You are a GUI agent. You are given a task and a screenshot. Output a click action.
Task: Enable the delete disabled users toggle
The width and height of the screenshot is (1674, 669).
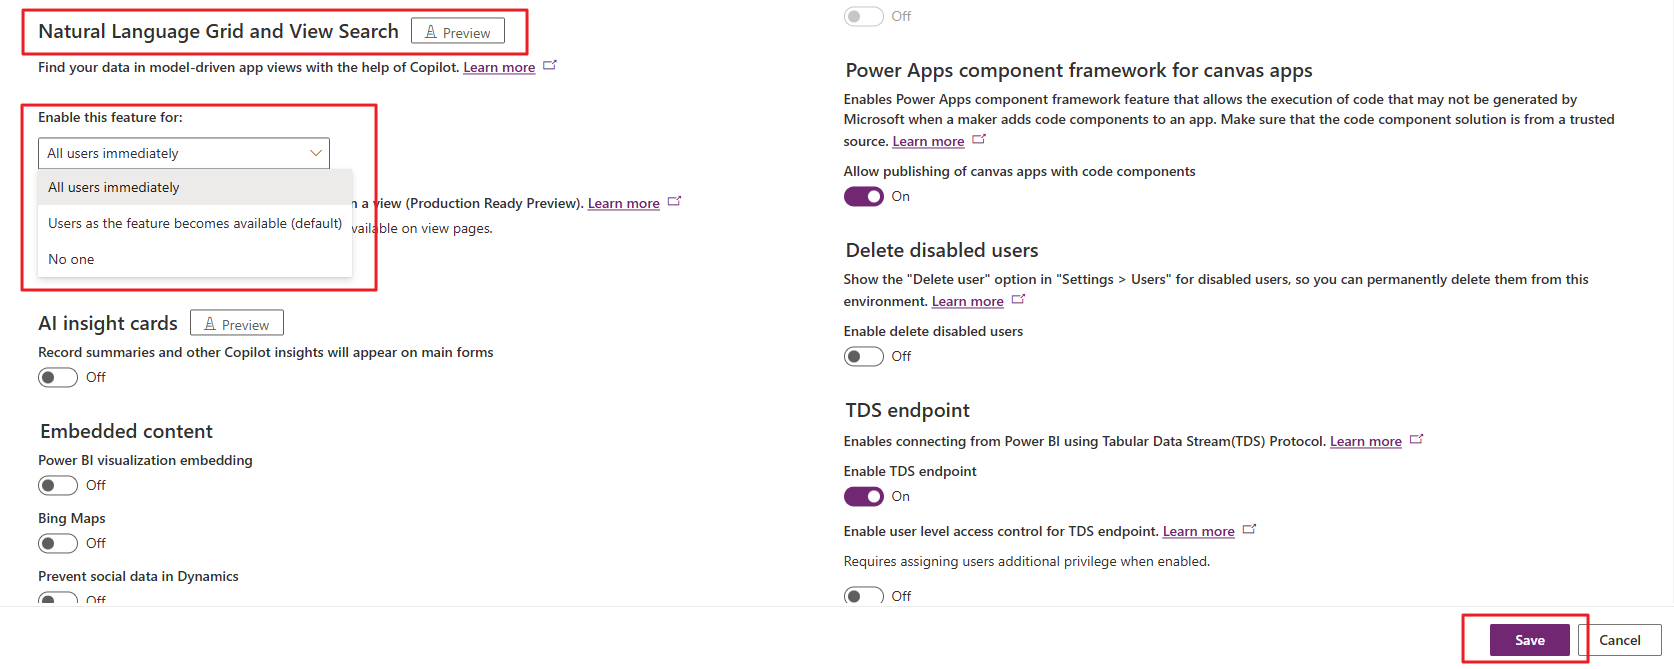coord(864,357)
